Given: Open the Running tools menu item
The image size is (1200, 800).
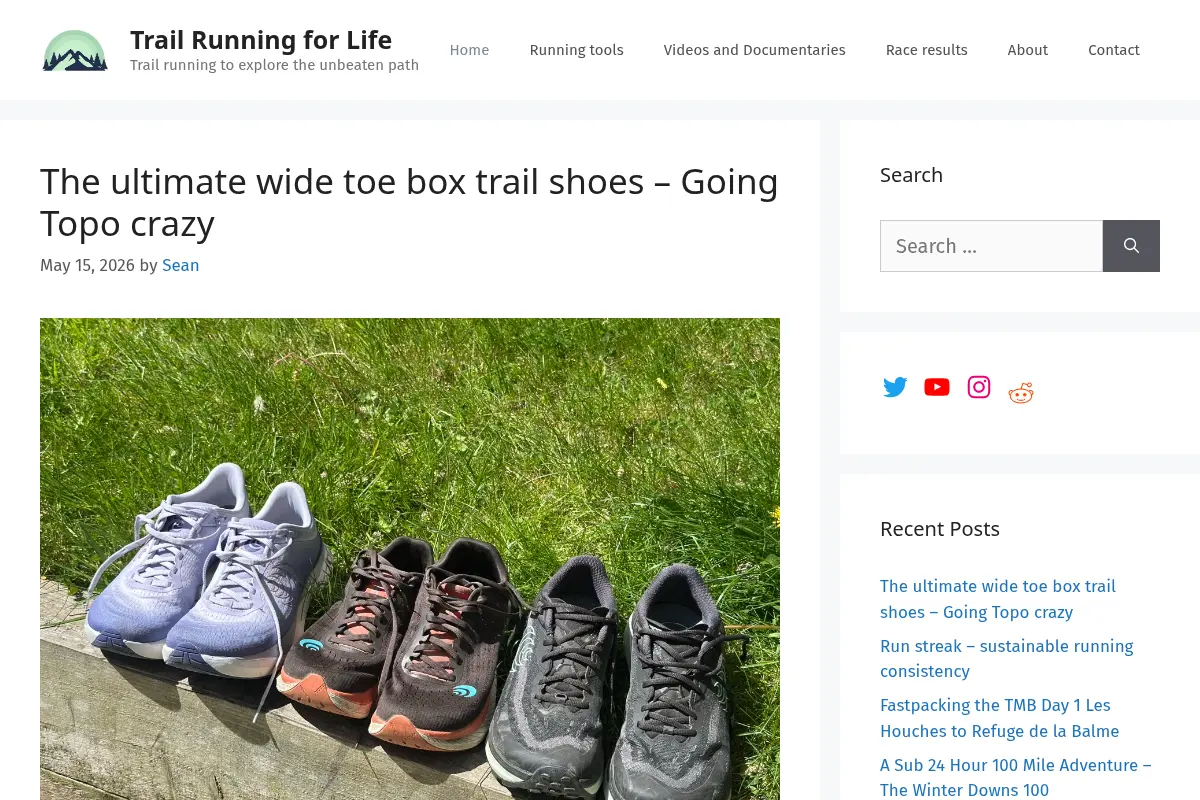Looking at the screenshot, I should (x=576, y=50).
